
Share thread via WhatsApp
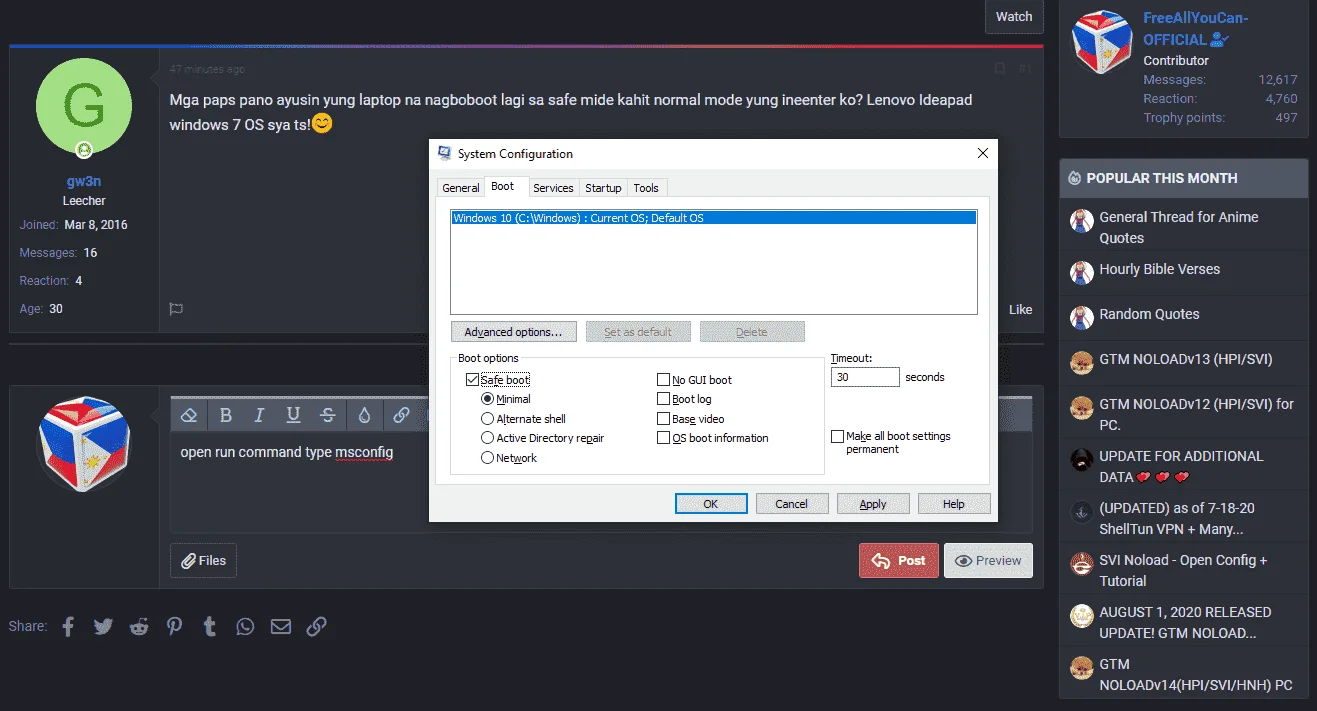point(245,626)
